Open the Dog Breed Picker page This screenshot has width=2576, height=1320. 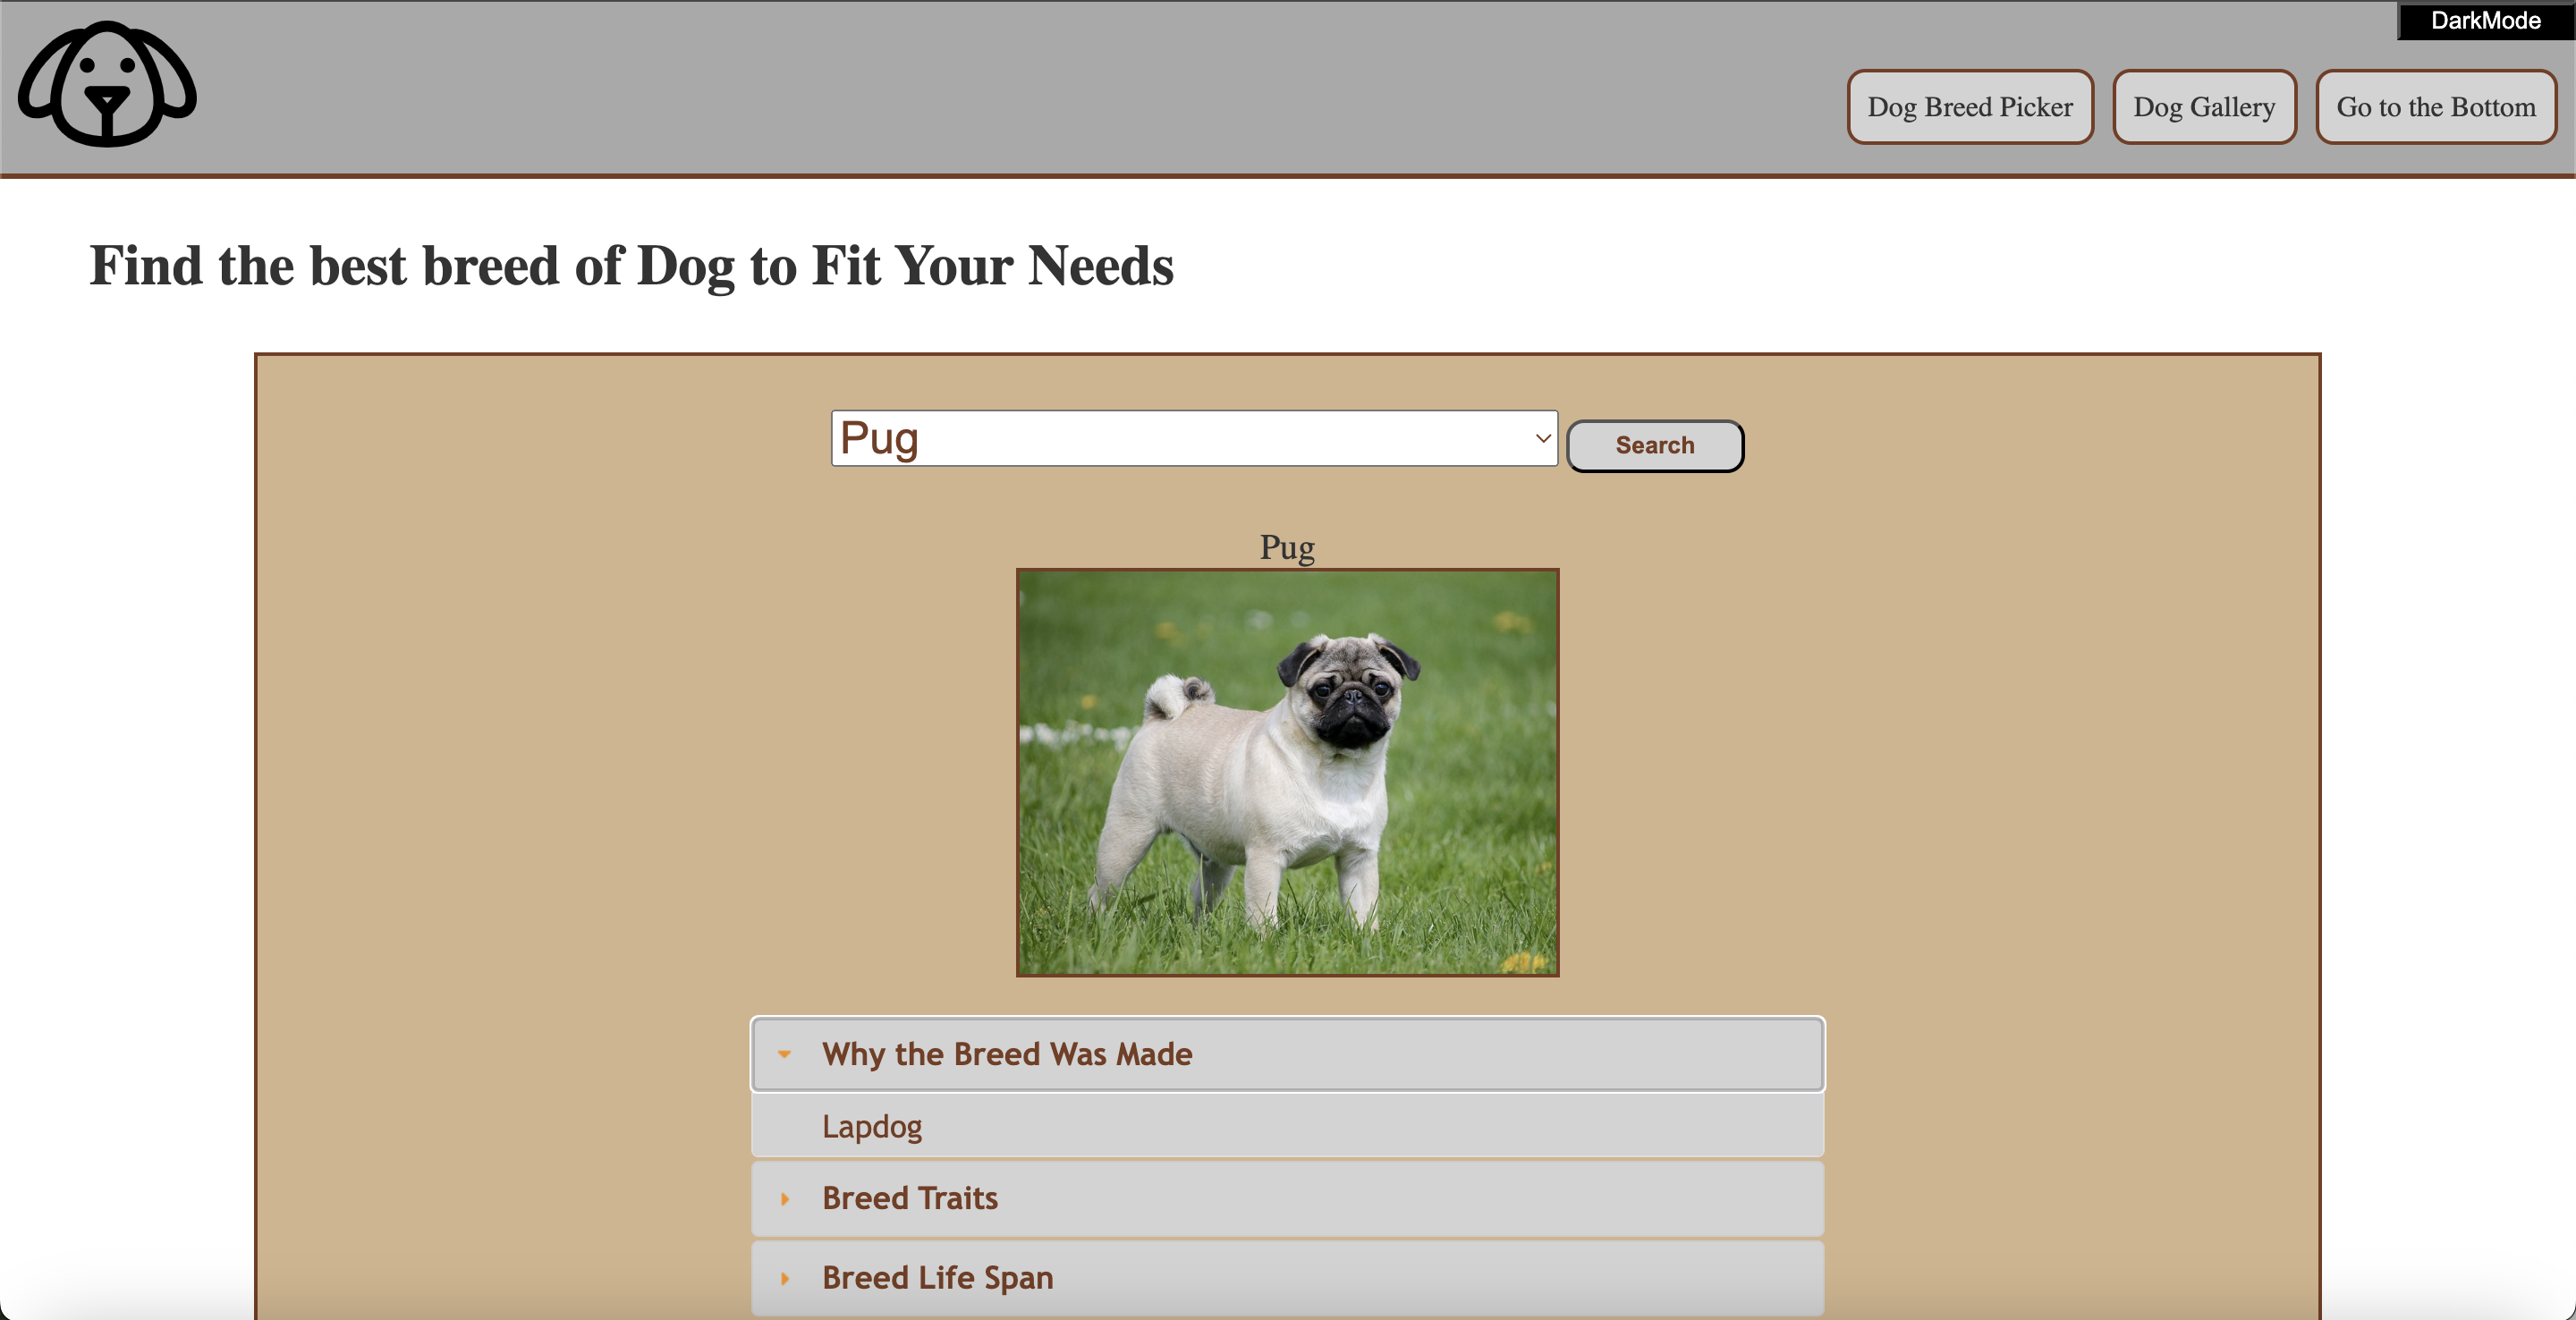pyautogui.click(x=1969, y=107)
